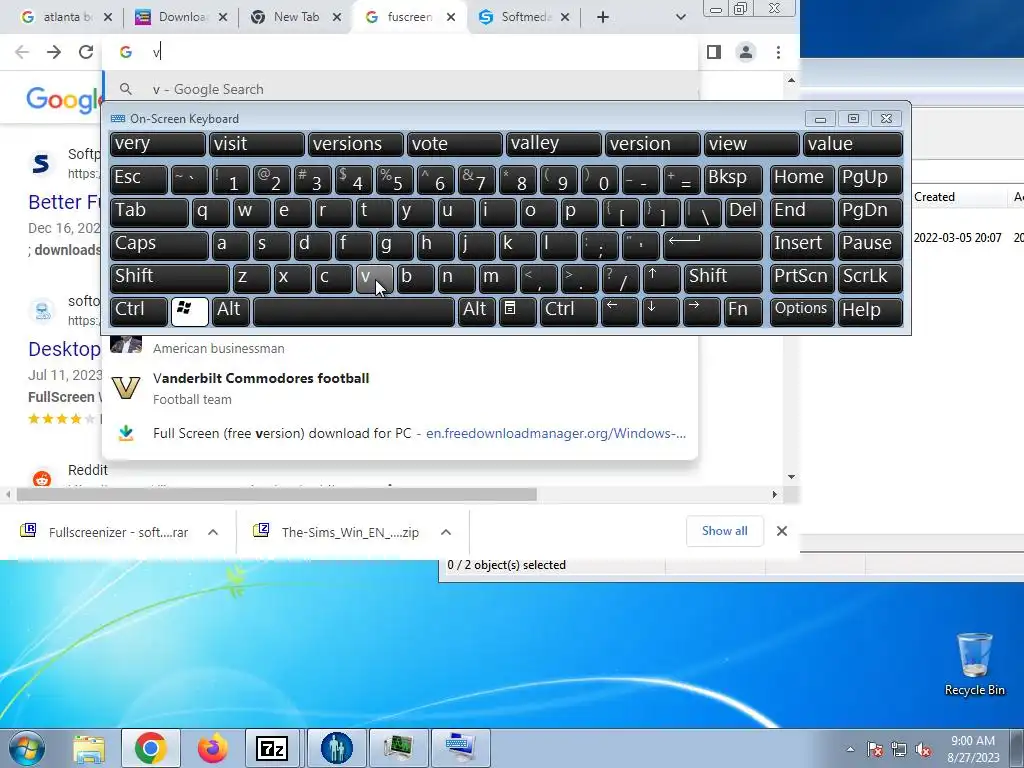The image size is (1024, 768).
Task: Select 'v - Google Search' suggestion
Action: tap(400, 89)
